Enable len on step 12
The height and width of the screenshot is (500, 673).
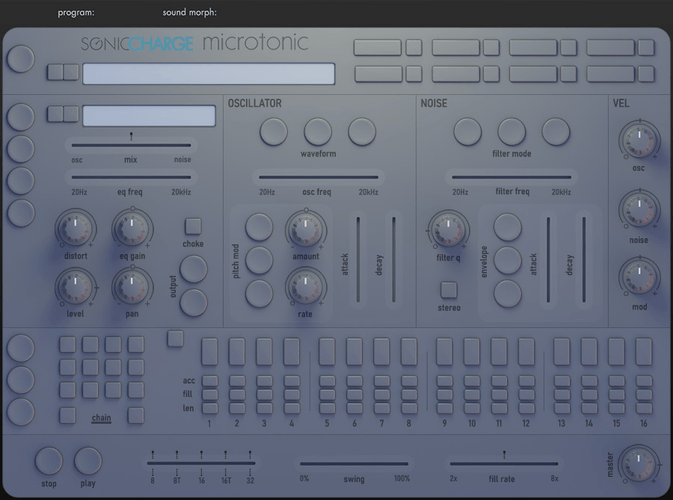pos(526,408)
